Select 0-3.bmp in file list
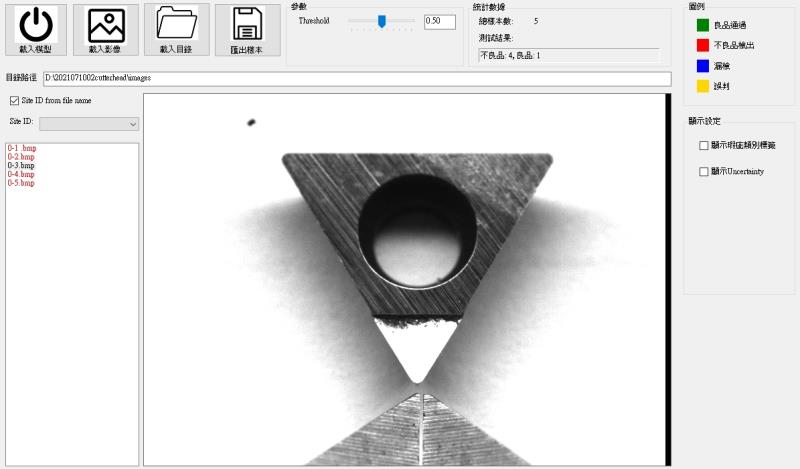The height and width of the screenshot is (469, 800). (x=20, y=166)
